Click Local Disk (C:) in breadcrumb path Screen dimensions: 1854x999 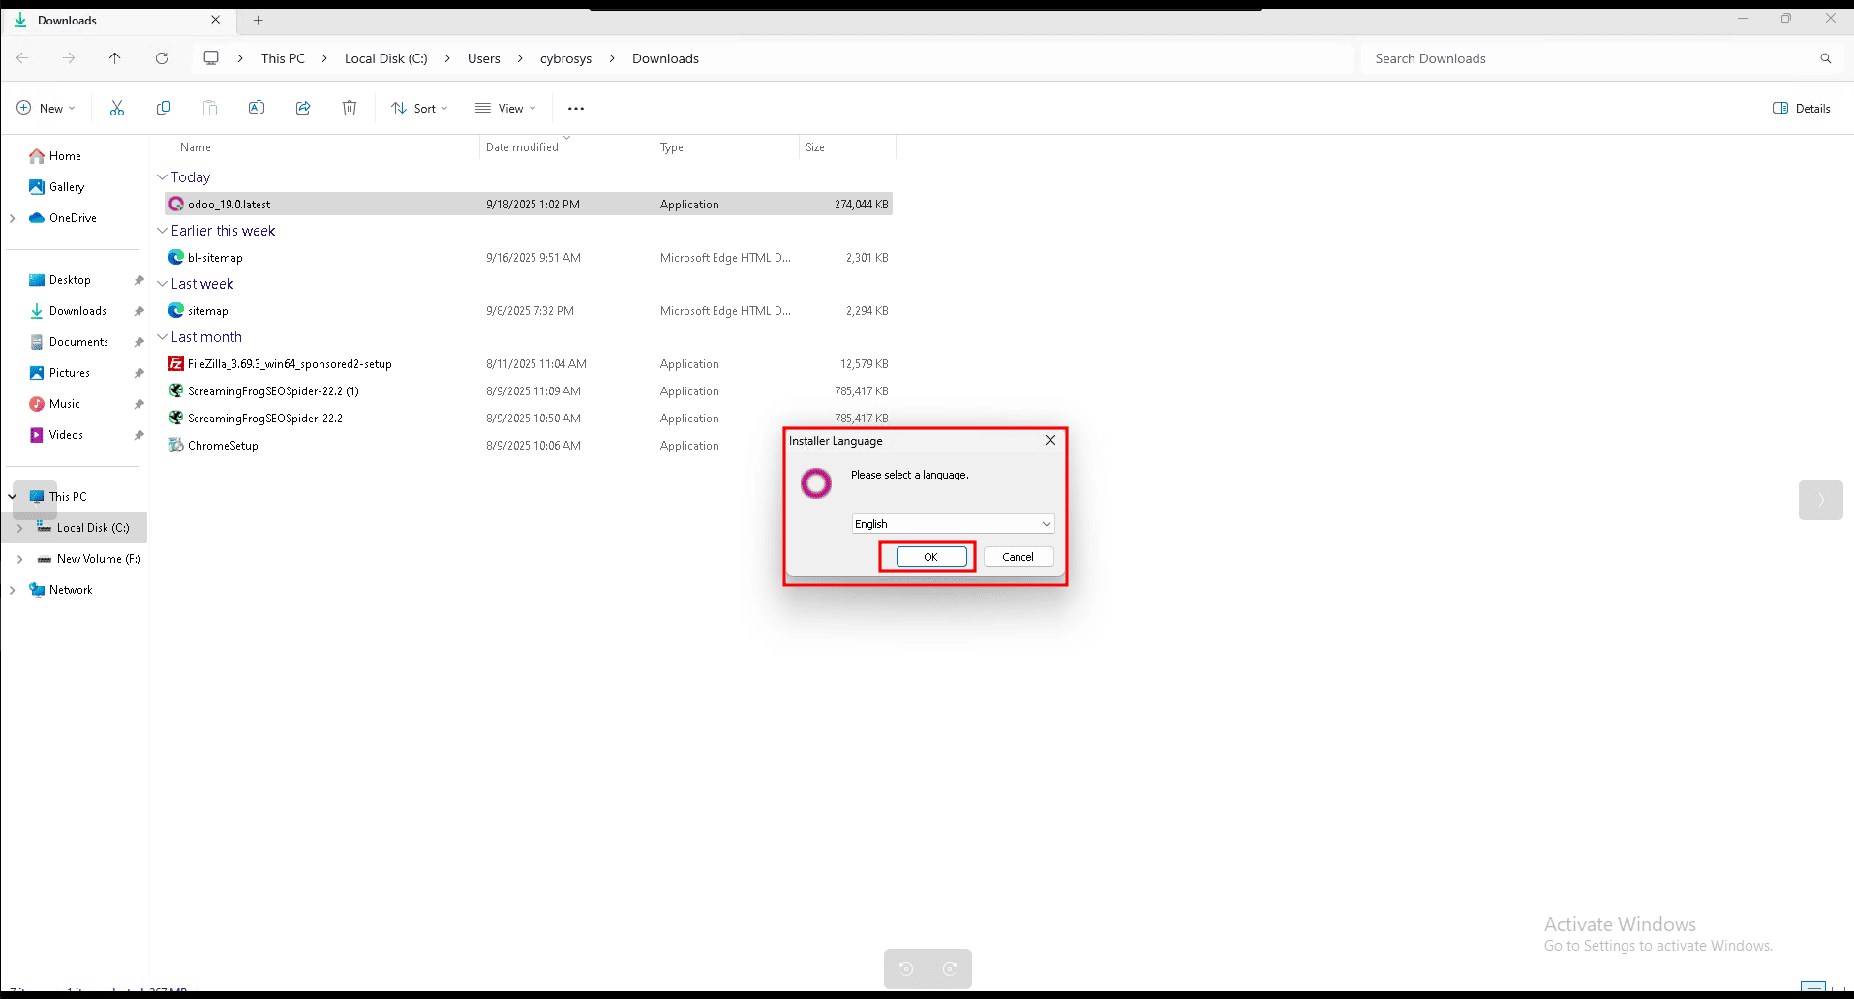tap(386, 58)
